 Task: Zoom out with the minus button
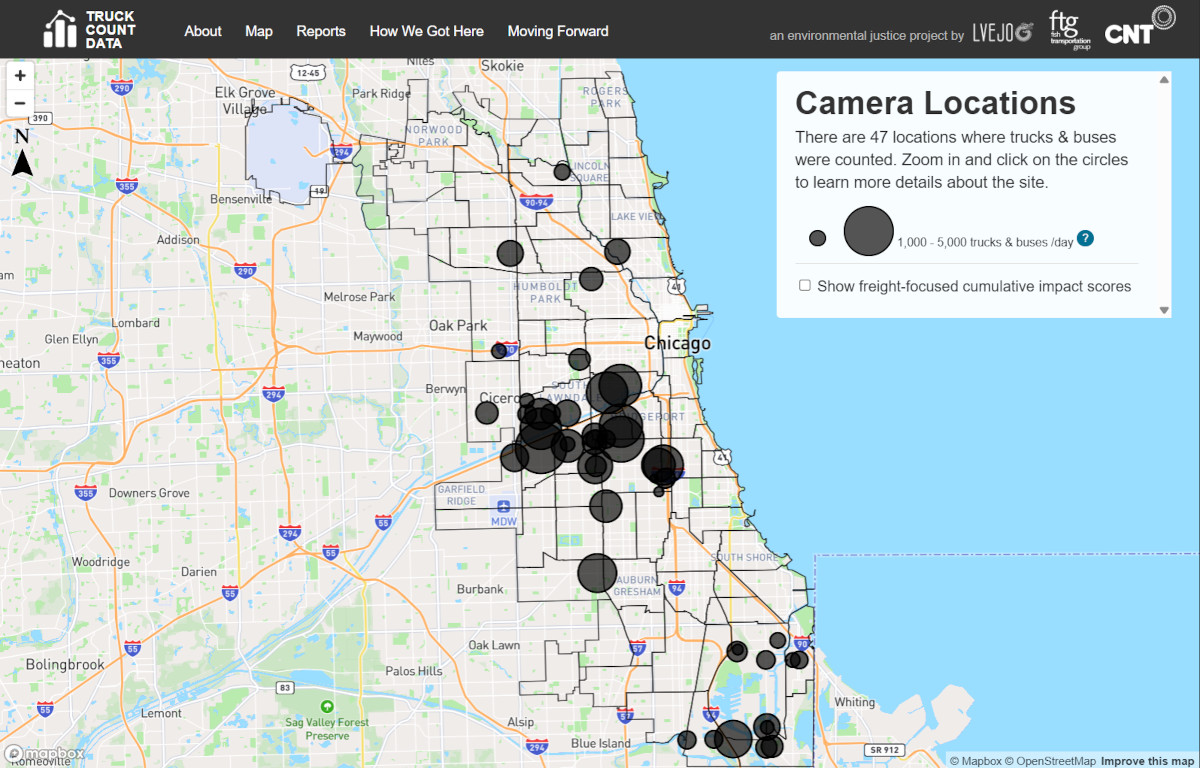pyautogui.click(x=20, y=103)
